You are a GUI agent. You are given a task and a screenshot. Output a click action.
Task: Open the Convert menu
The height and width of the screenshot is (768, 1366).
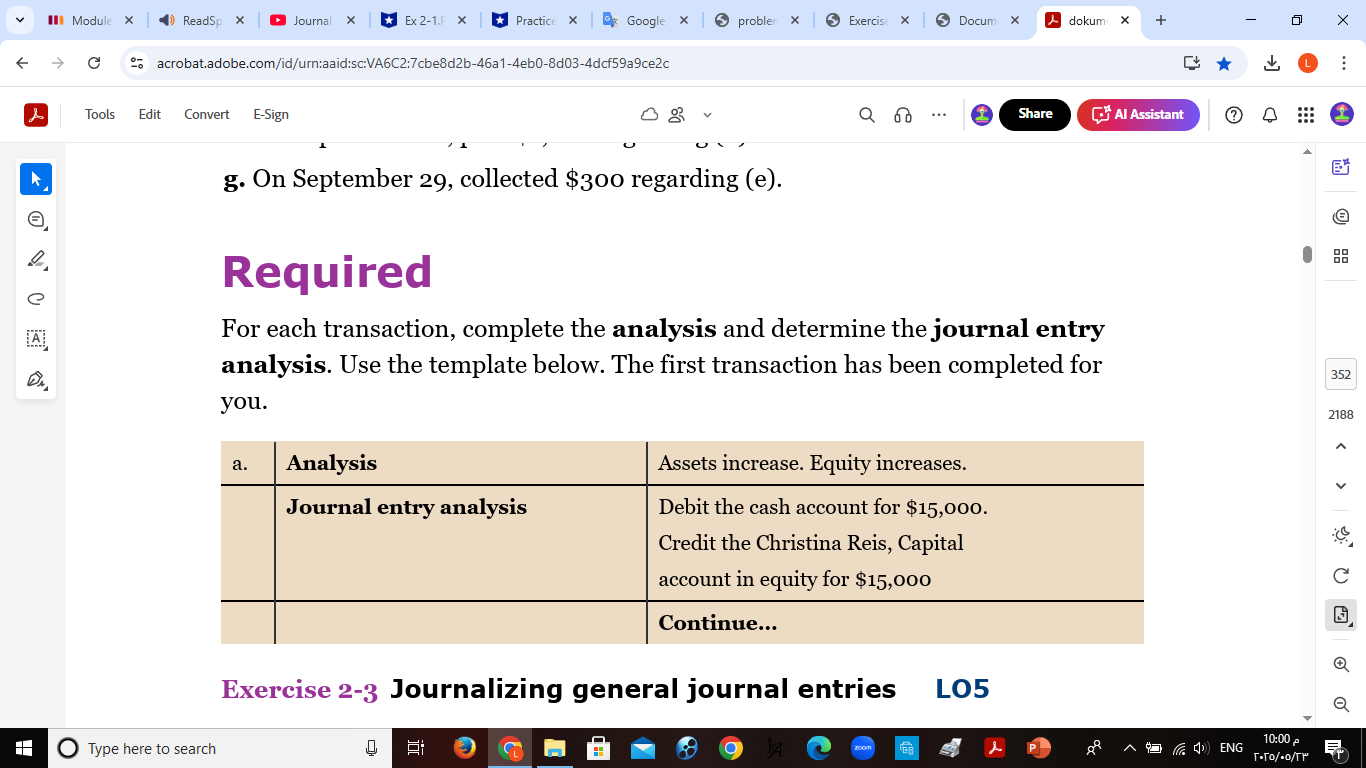pyautogui.click(x=207, y=115)
